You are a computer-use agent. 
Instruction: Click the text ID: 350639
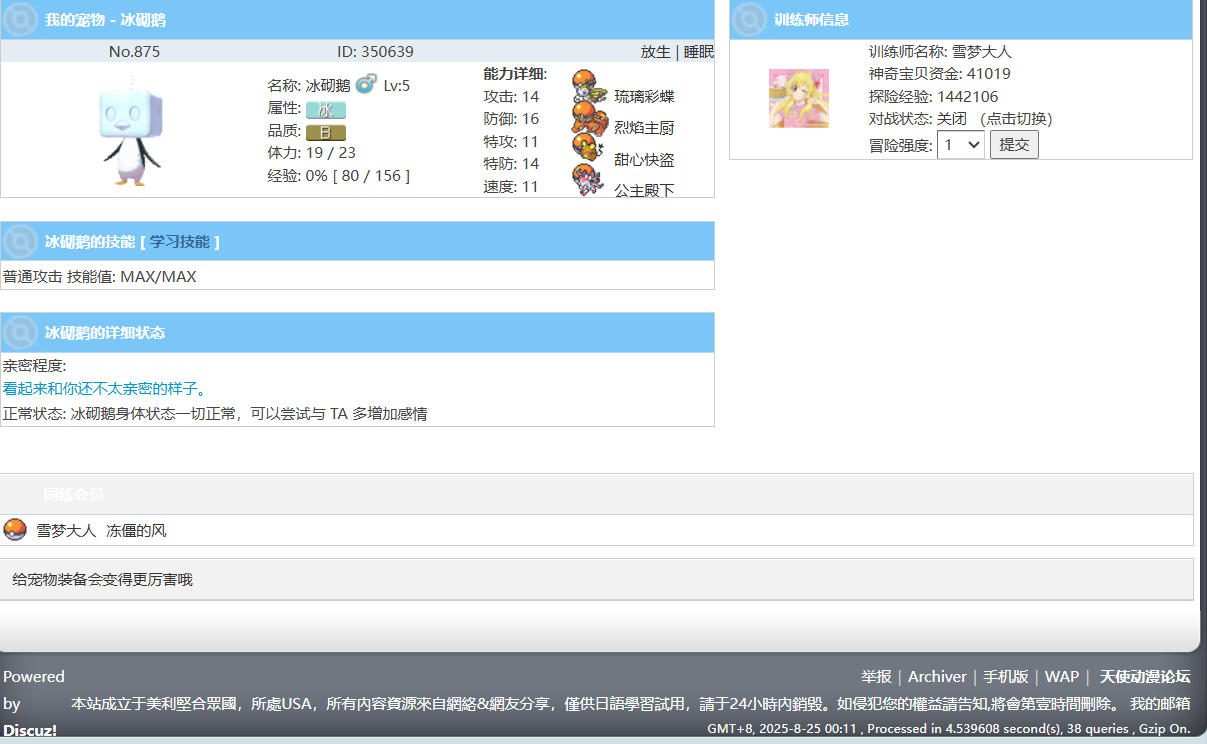point(375,52)
